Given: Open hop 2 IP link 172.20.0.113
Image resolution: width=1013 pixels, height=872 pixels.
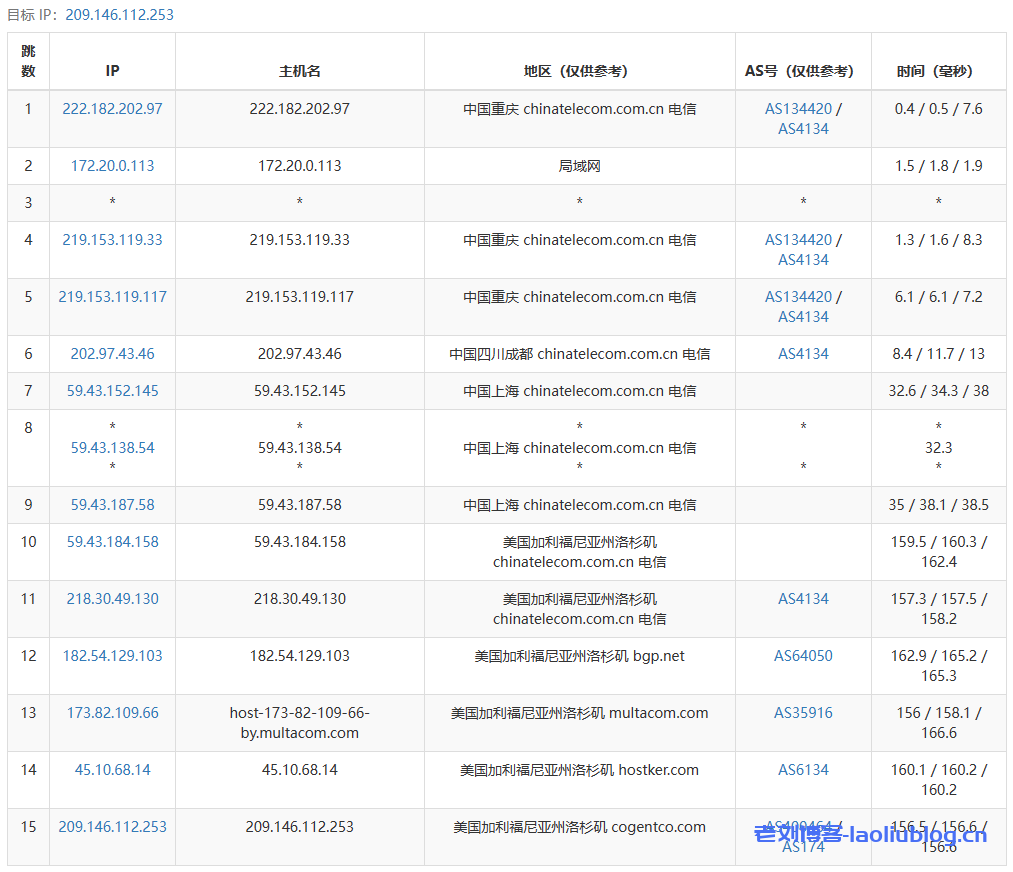Looking at the screenshot, I should coord(112,166).
